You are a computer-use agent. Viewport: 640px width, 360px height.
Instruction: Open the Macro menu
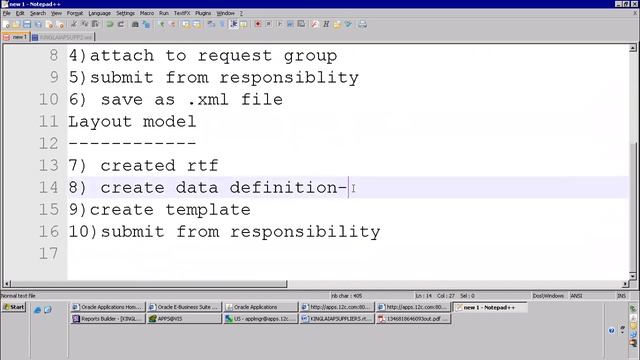(147, 13)
